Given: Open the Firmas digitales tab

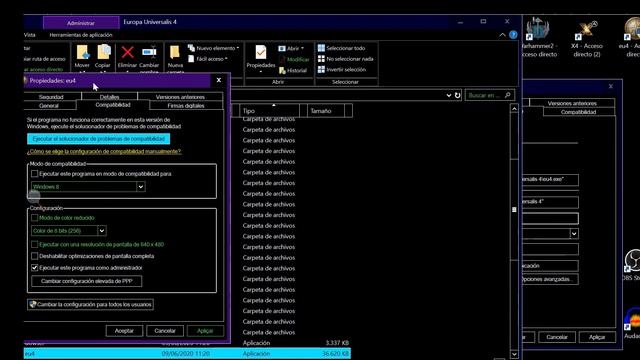Looking at the screenshot, I should coord(186,106).
